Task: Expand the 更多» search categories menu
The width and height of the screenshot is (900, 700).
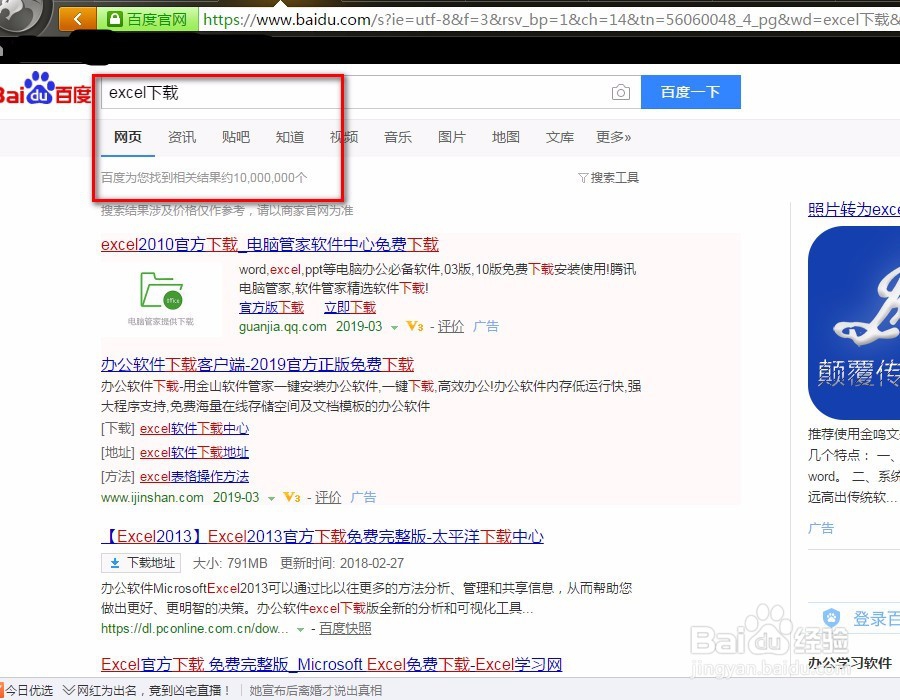Action: point(613,137)
